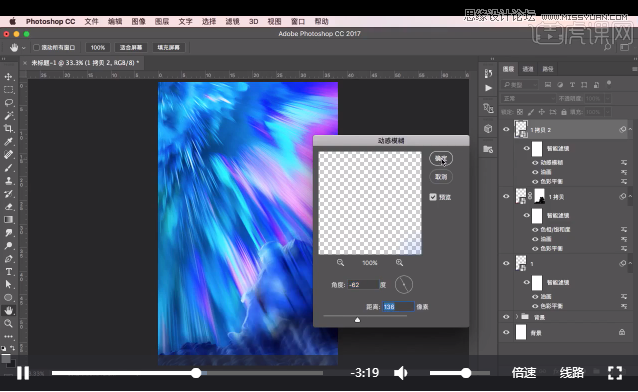638x392 pixels.
Task: Confirm the motion blur dialog
Action: [441, 158]
